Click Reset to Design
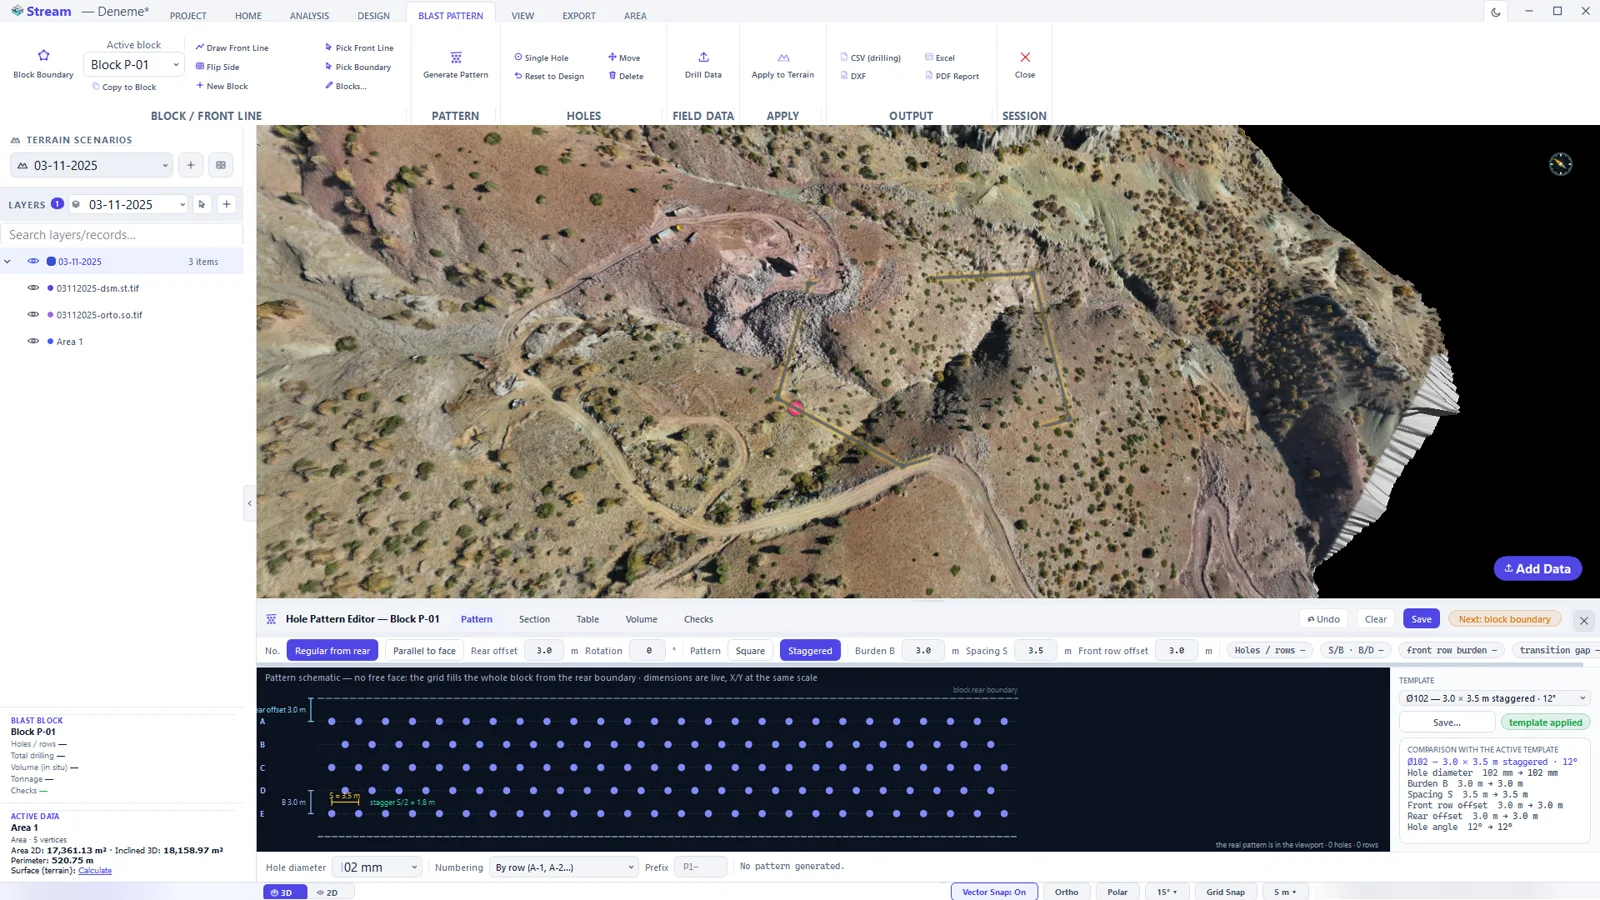Image resolution: width=1600 pixels, height=900 pixels. pyautogui.click(x=549, y=76)
